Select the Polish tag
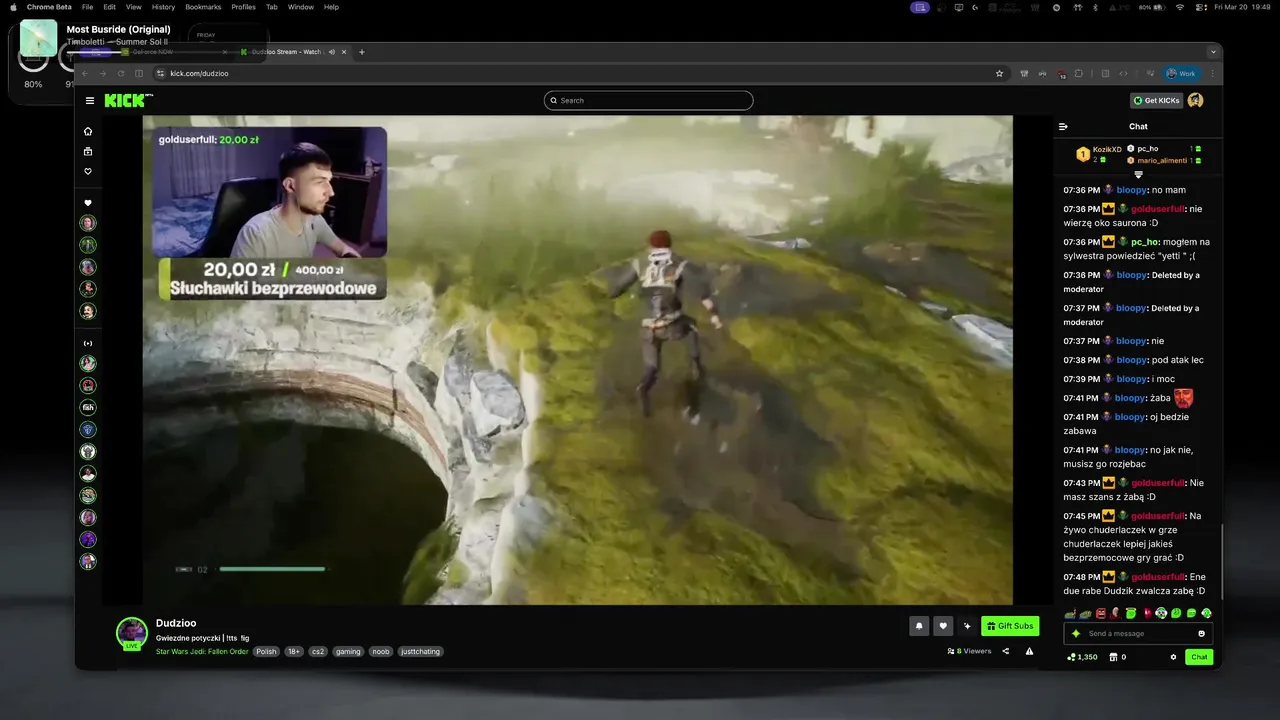Image resolution: width=1280 pixels, height=720 pixels. (x=266, y=651)
